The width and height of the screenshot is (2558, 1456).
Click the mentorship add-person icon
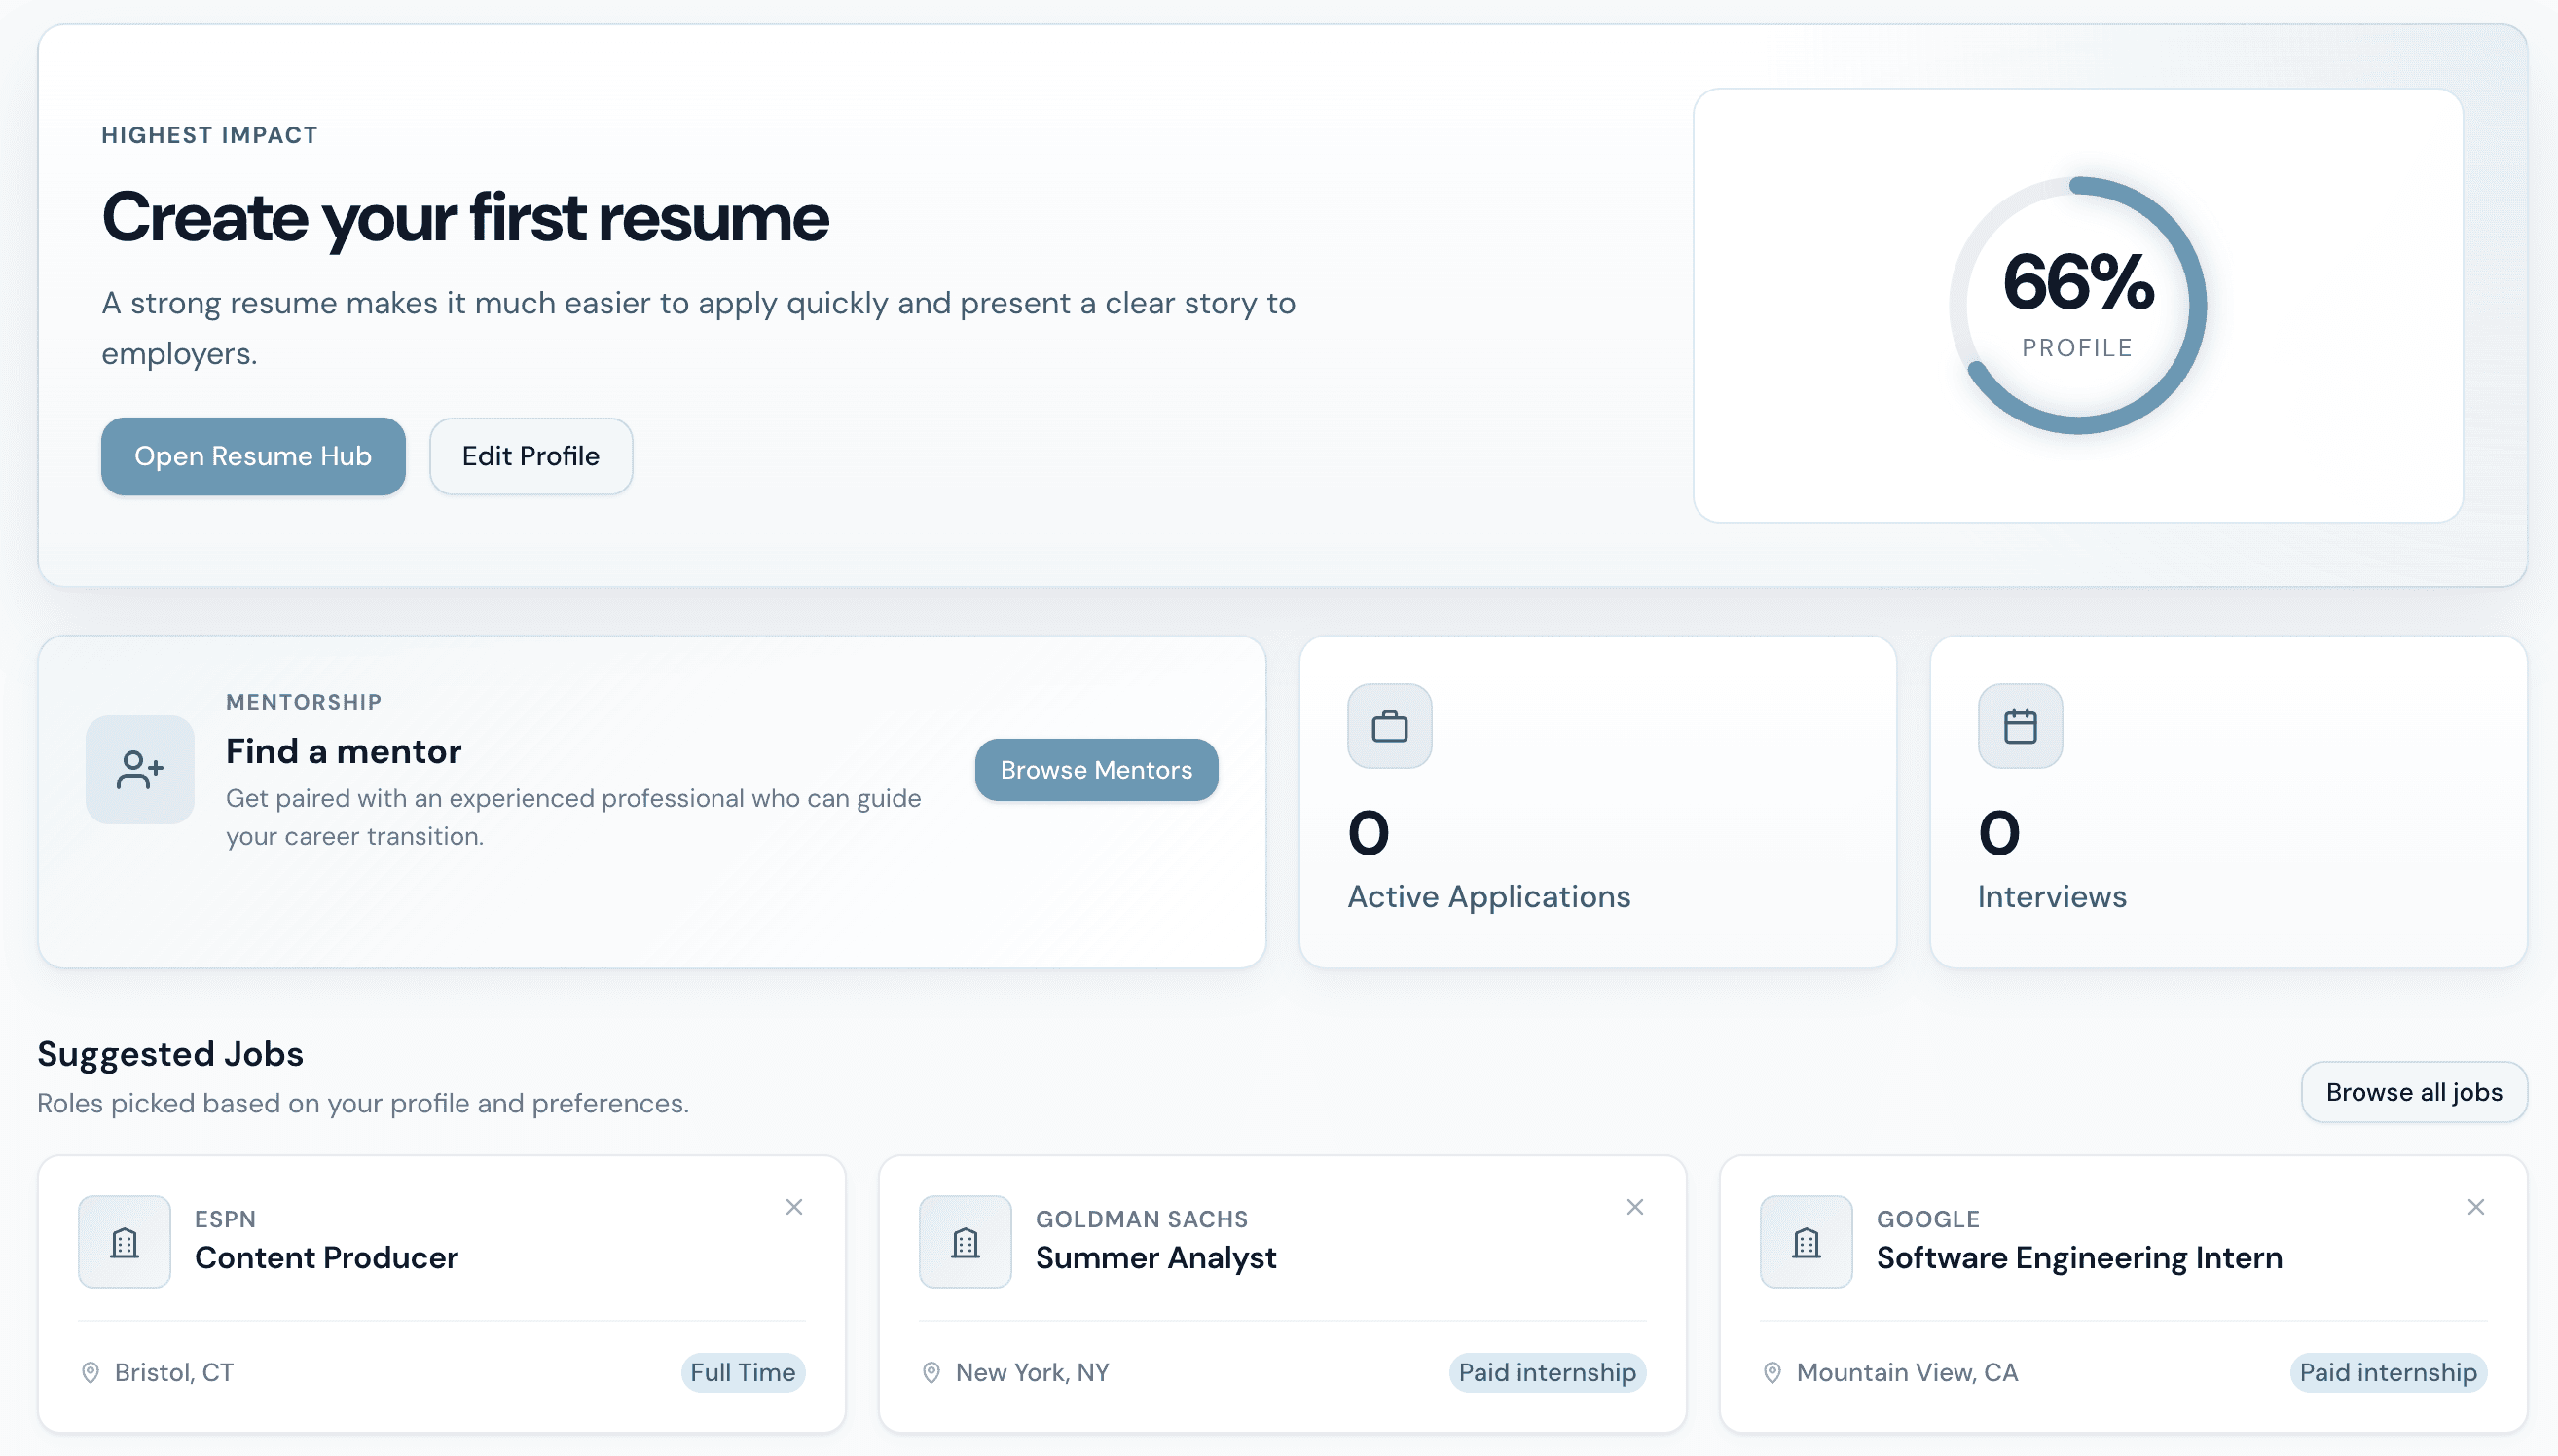pos(140,770)
